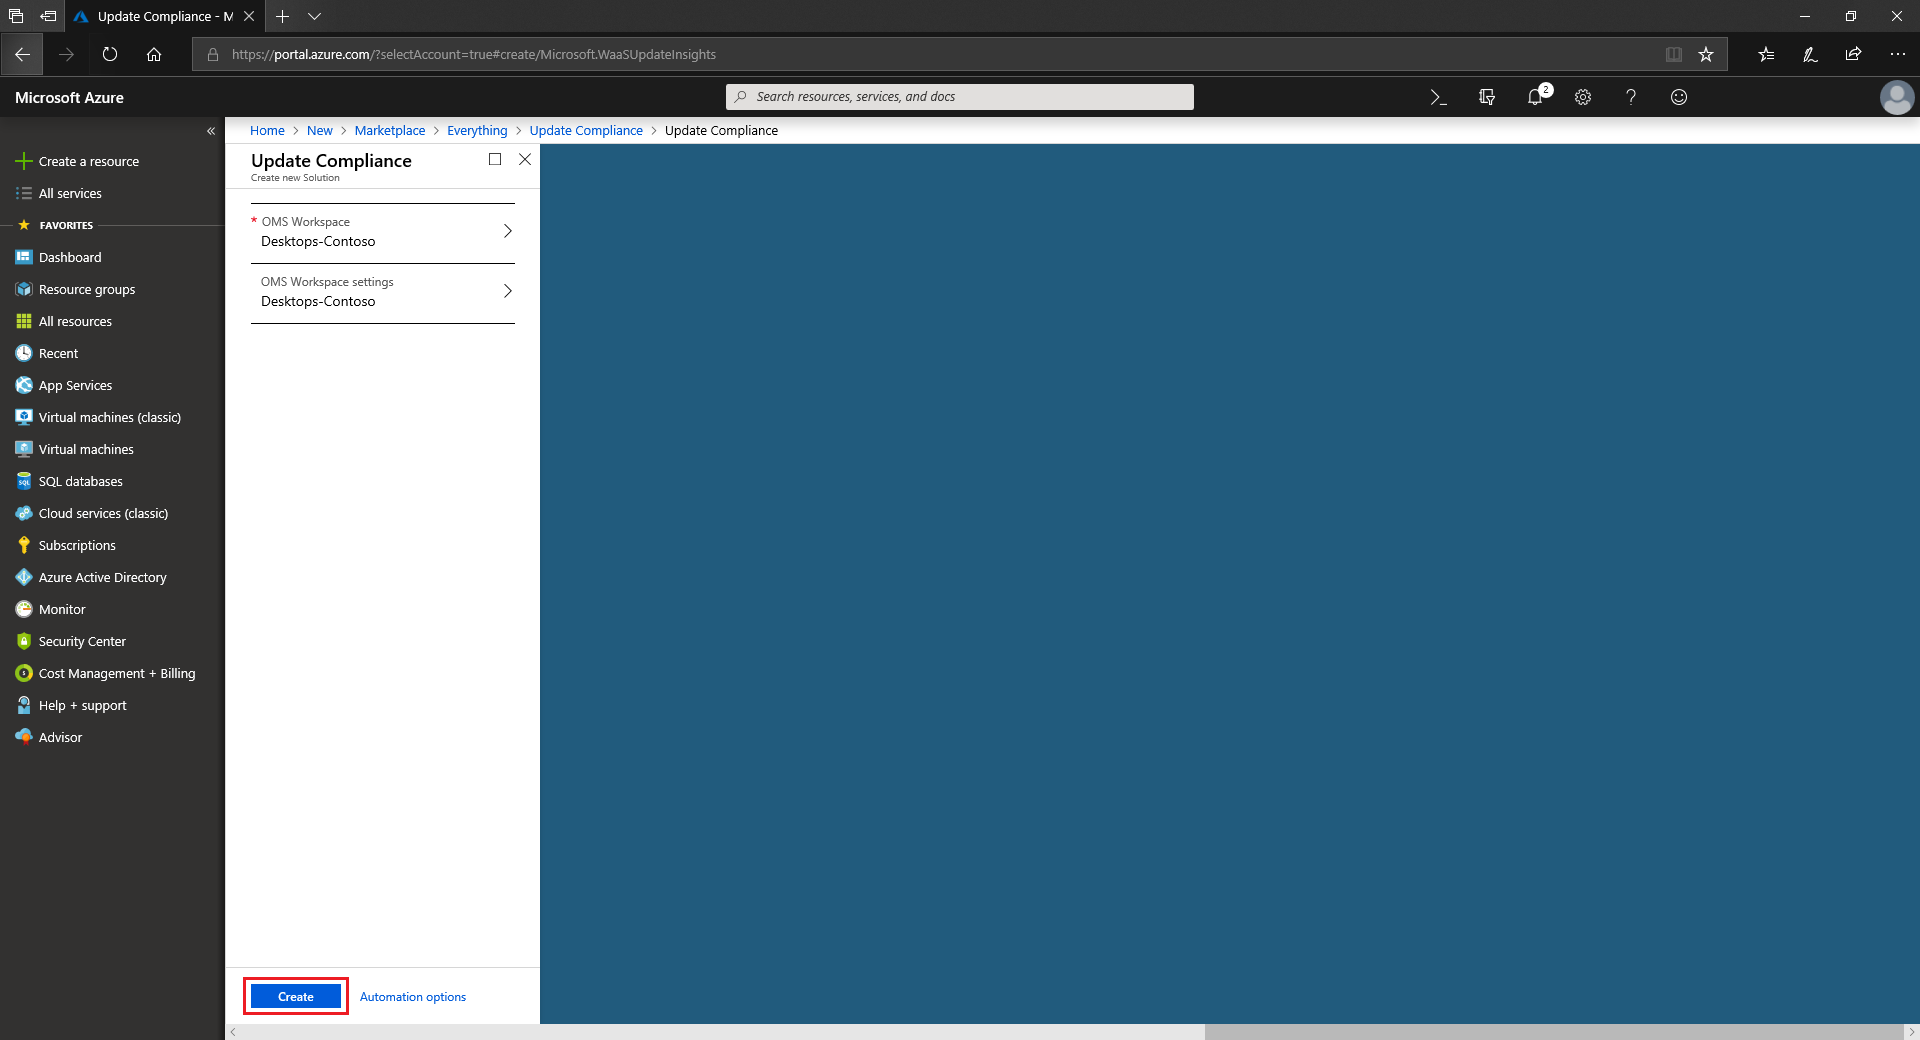
Task: Click the horizontal scrollbar right arrow
Action: point(1911,1032)
